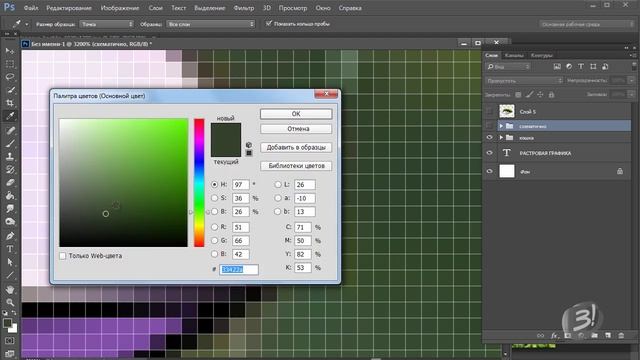Toggle Quick Mask mode icon

pyautogui.click(x=10, y=340)
